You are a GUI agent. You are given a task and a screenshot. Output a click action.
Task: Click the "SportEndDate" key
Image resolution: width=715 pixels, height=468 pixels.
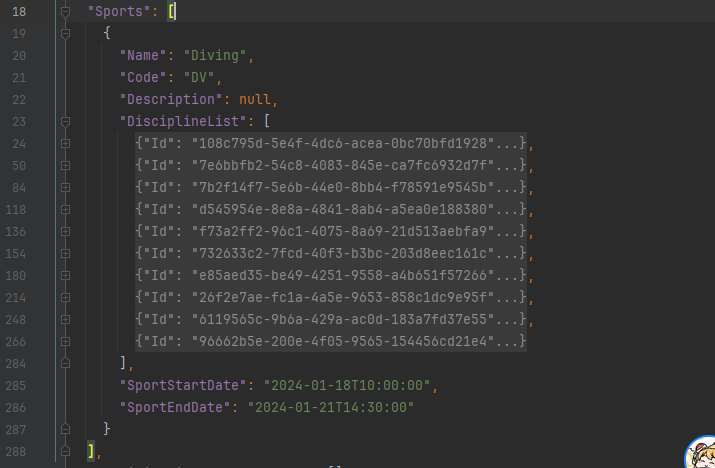(x=175, y=407)
